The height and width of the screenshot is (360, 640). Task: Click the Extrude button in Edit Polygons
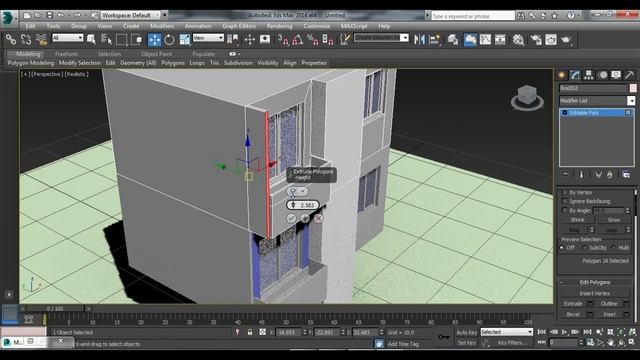(573, 304)
